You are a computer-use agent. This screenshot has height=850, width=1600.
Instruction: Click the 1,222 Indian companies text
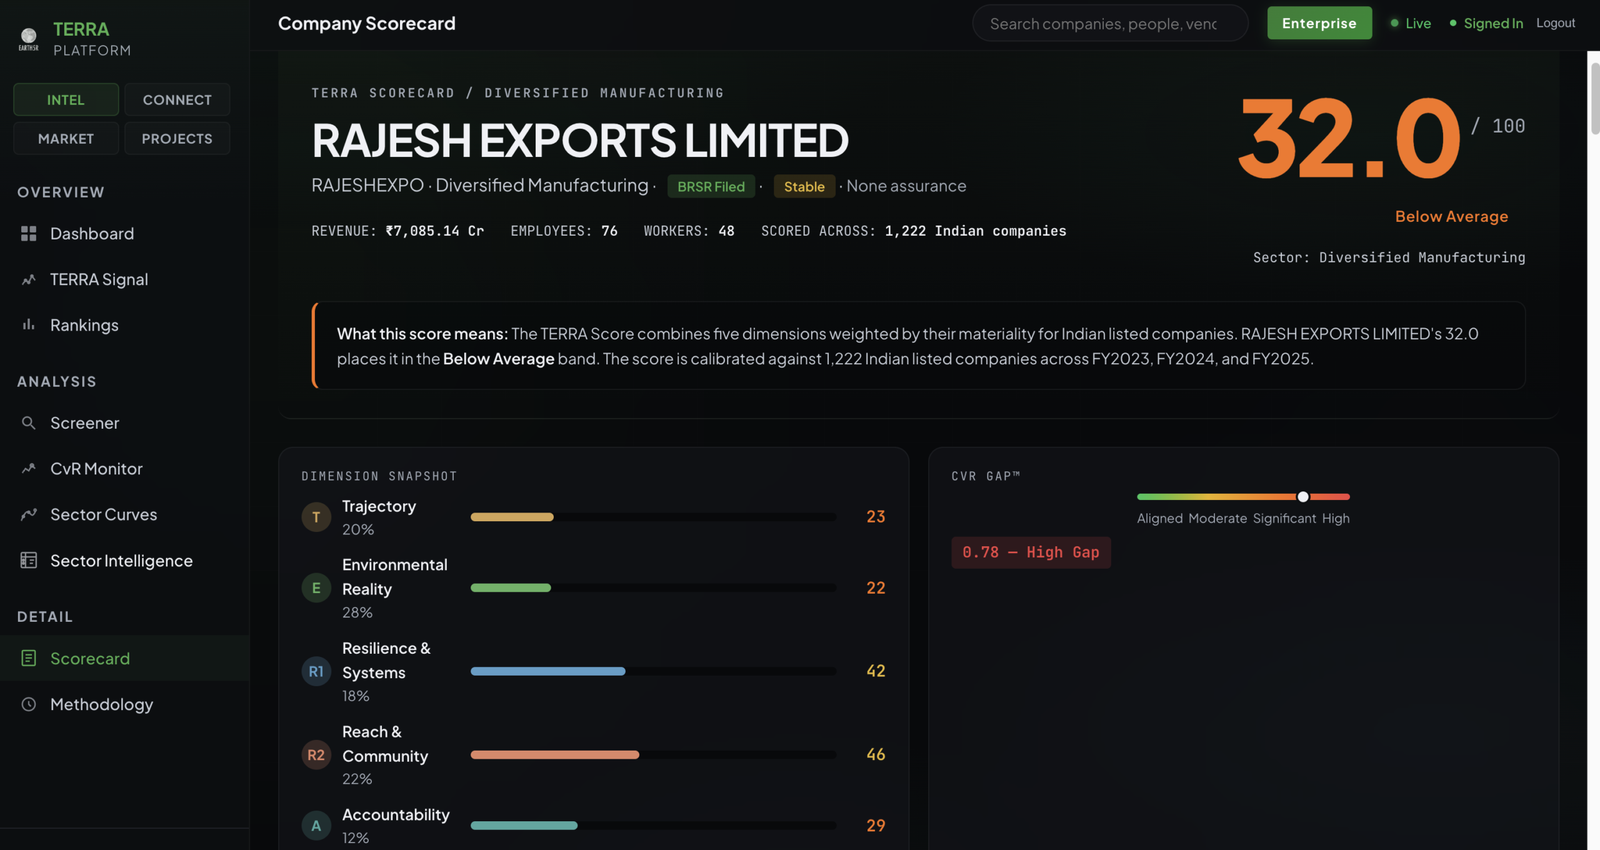click(976, 231)
